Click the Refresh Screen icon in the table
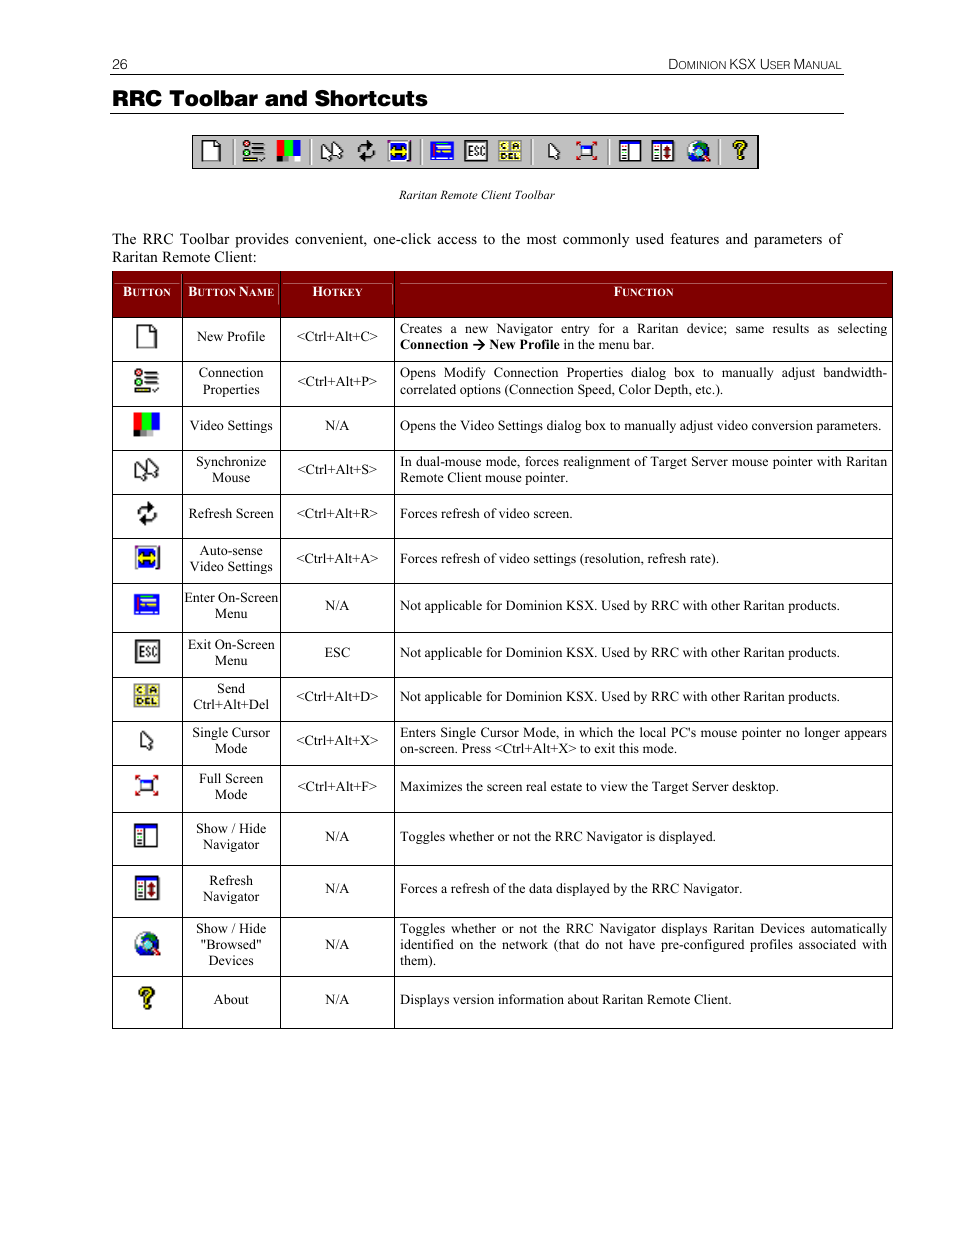Viewport: 954px width, 1235px height. click(147, 513)
